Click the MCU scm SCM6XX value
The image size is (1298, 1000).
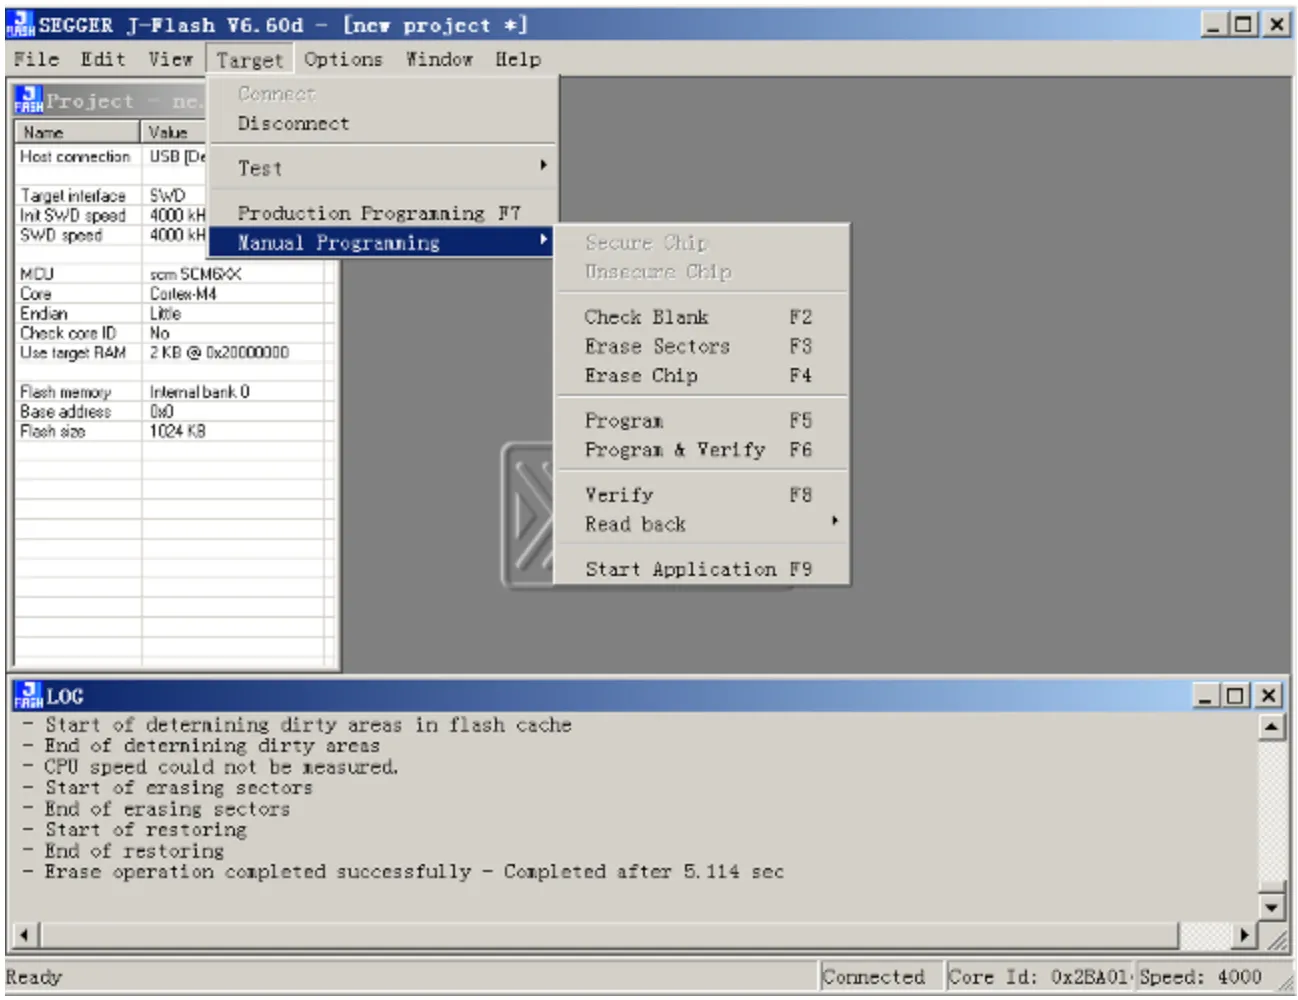[196, 274]
